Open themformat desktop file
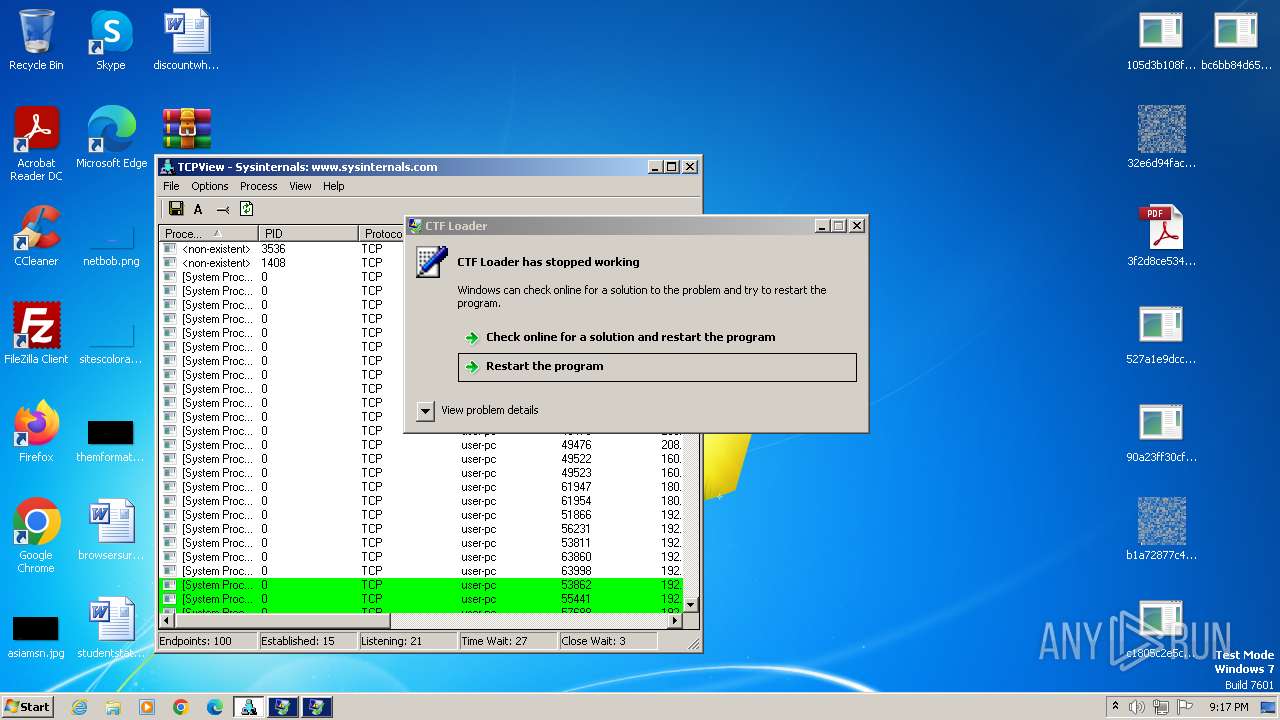1280x720 pixels. point(111,440)
